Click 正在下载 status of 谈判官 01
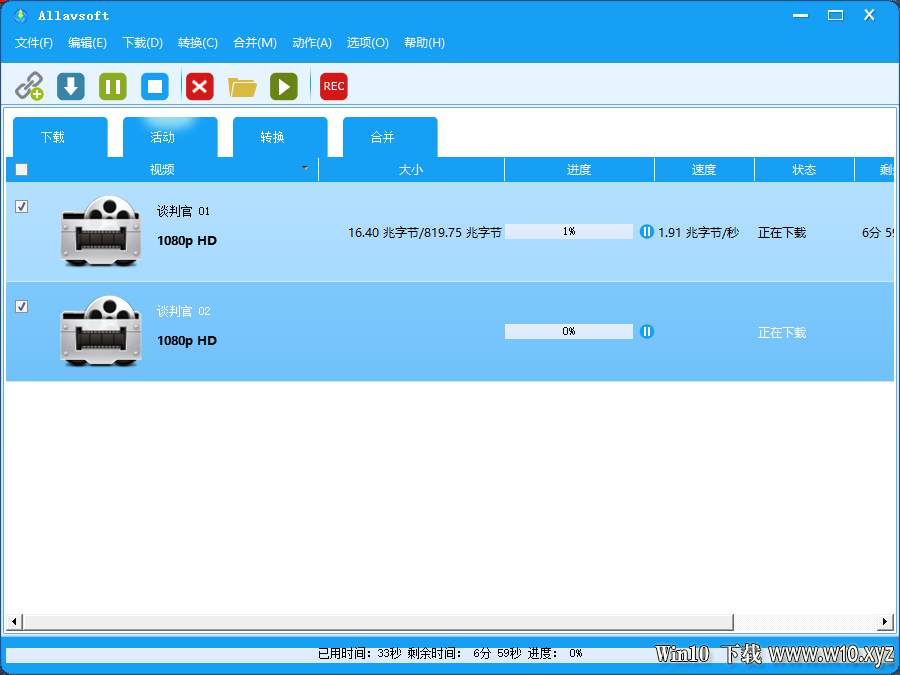Image resolution: width=900 pixels, height=675 pixels. (782, 232)
